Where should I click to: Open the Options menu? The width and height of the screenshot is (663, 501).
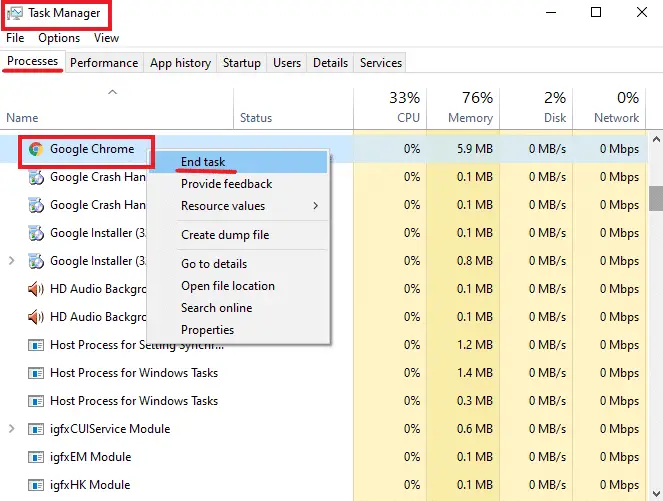[x=59, y=38]
